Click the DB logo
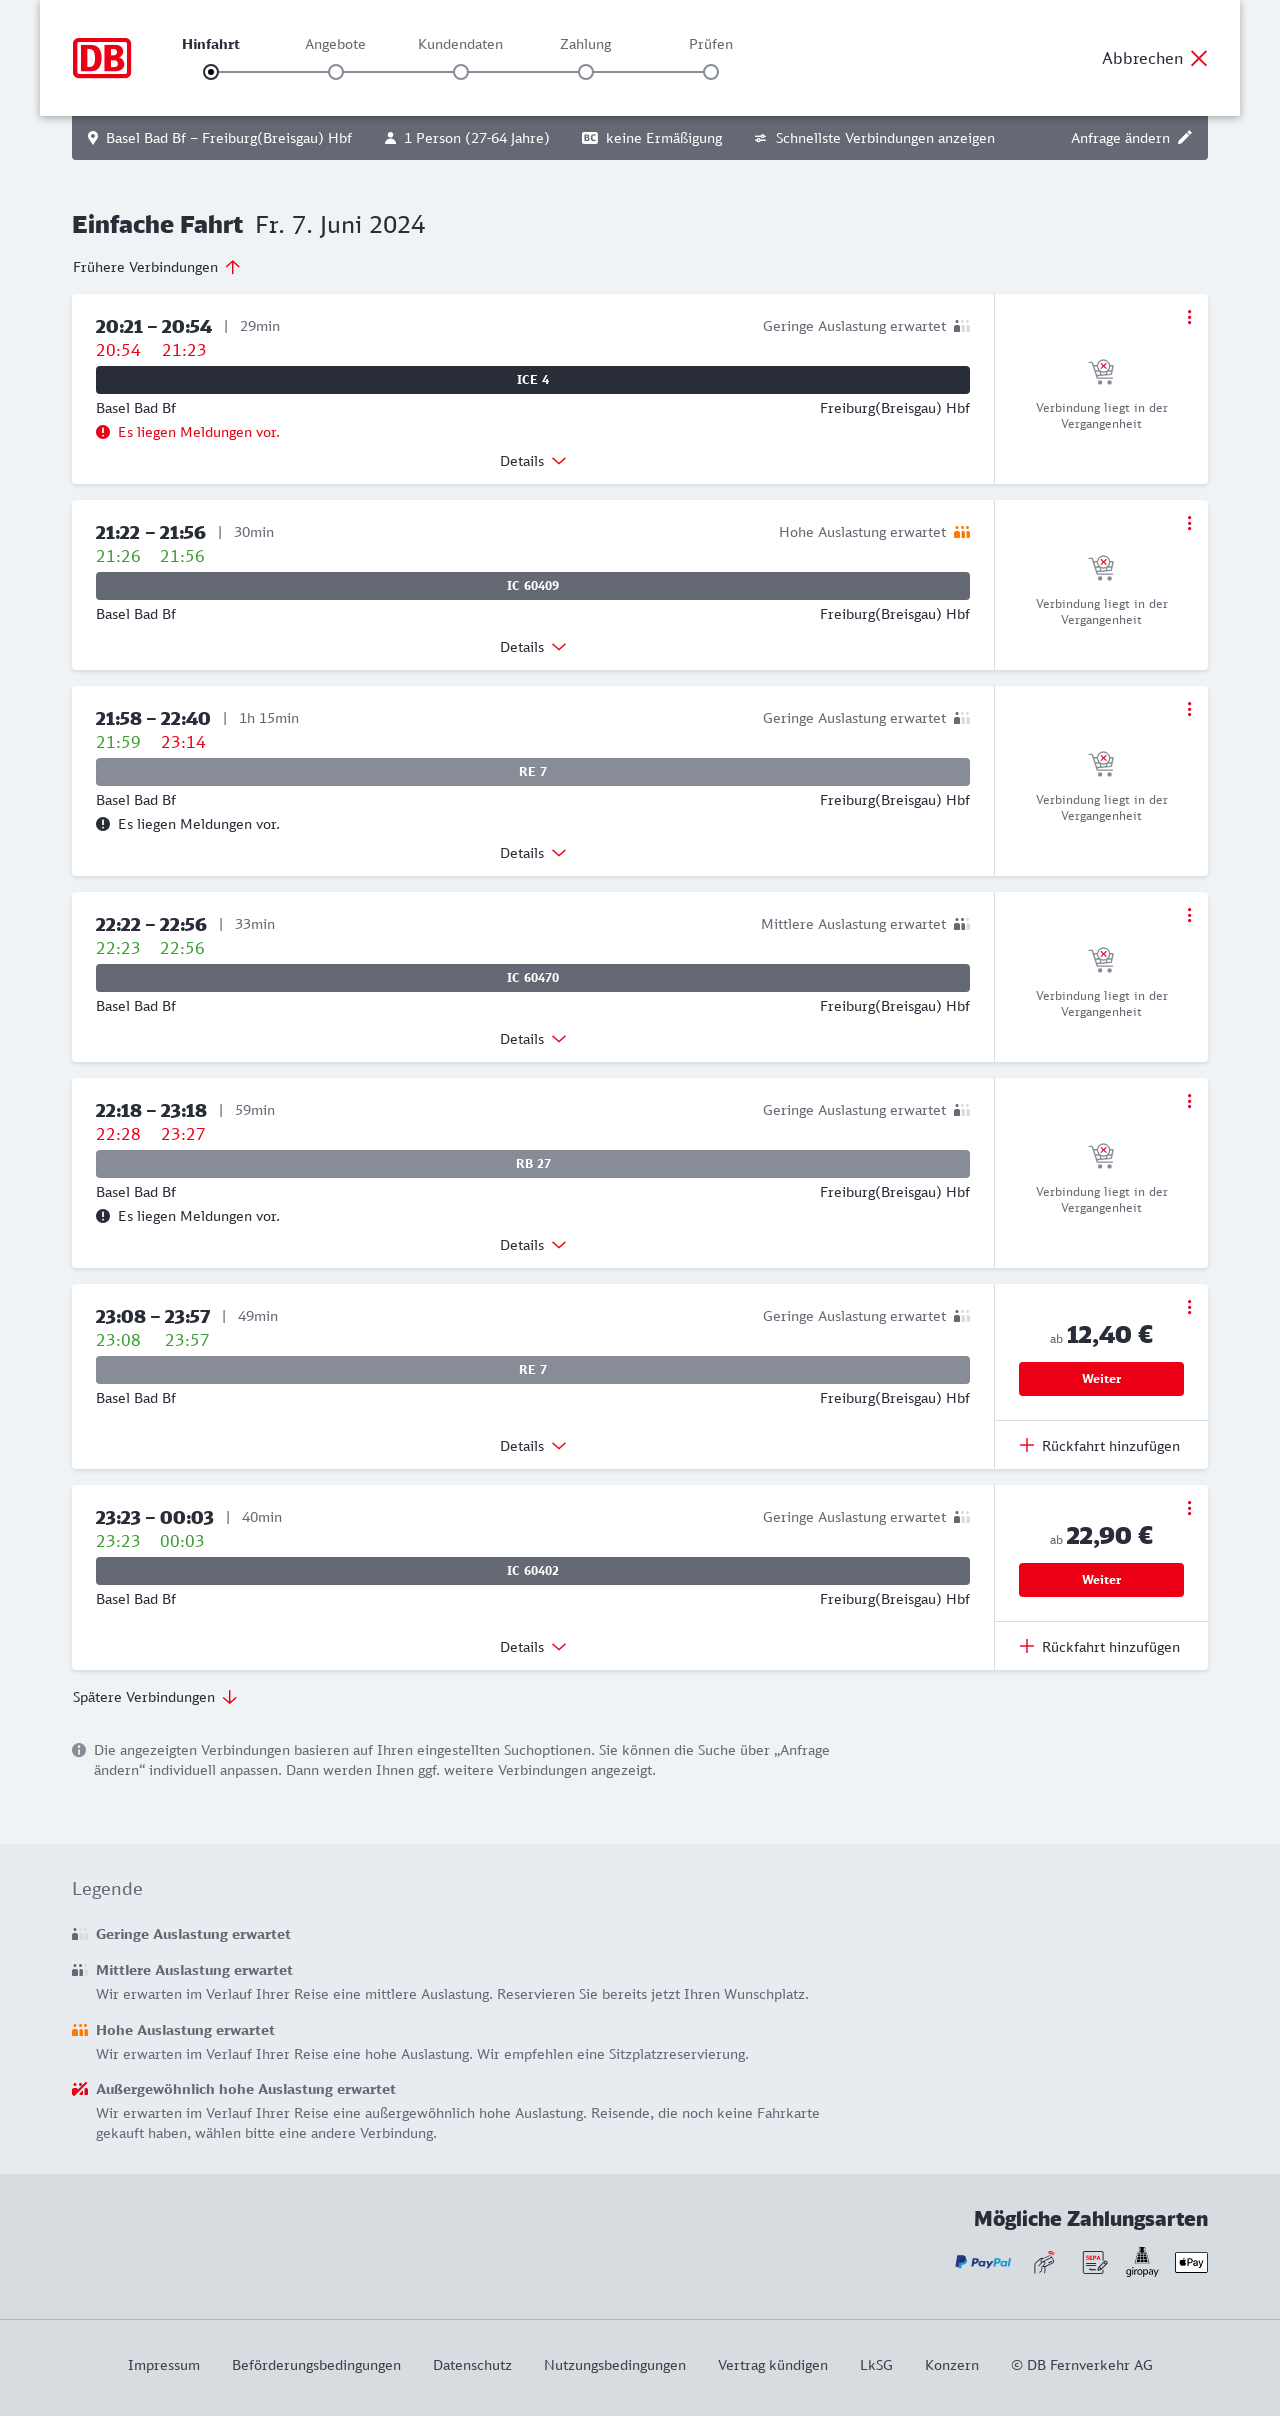 [x=102, y=58]
